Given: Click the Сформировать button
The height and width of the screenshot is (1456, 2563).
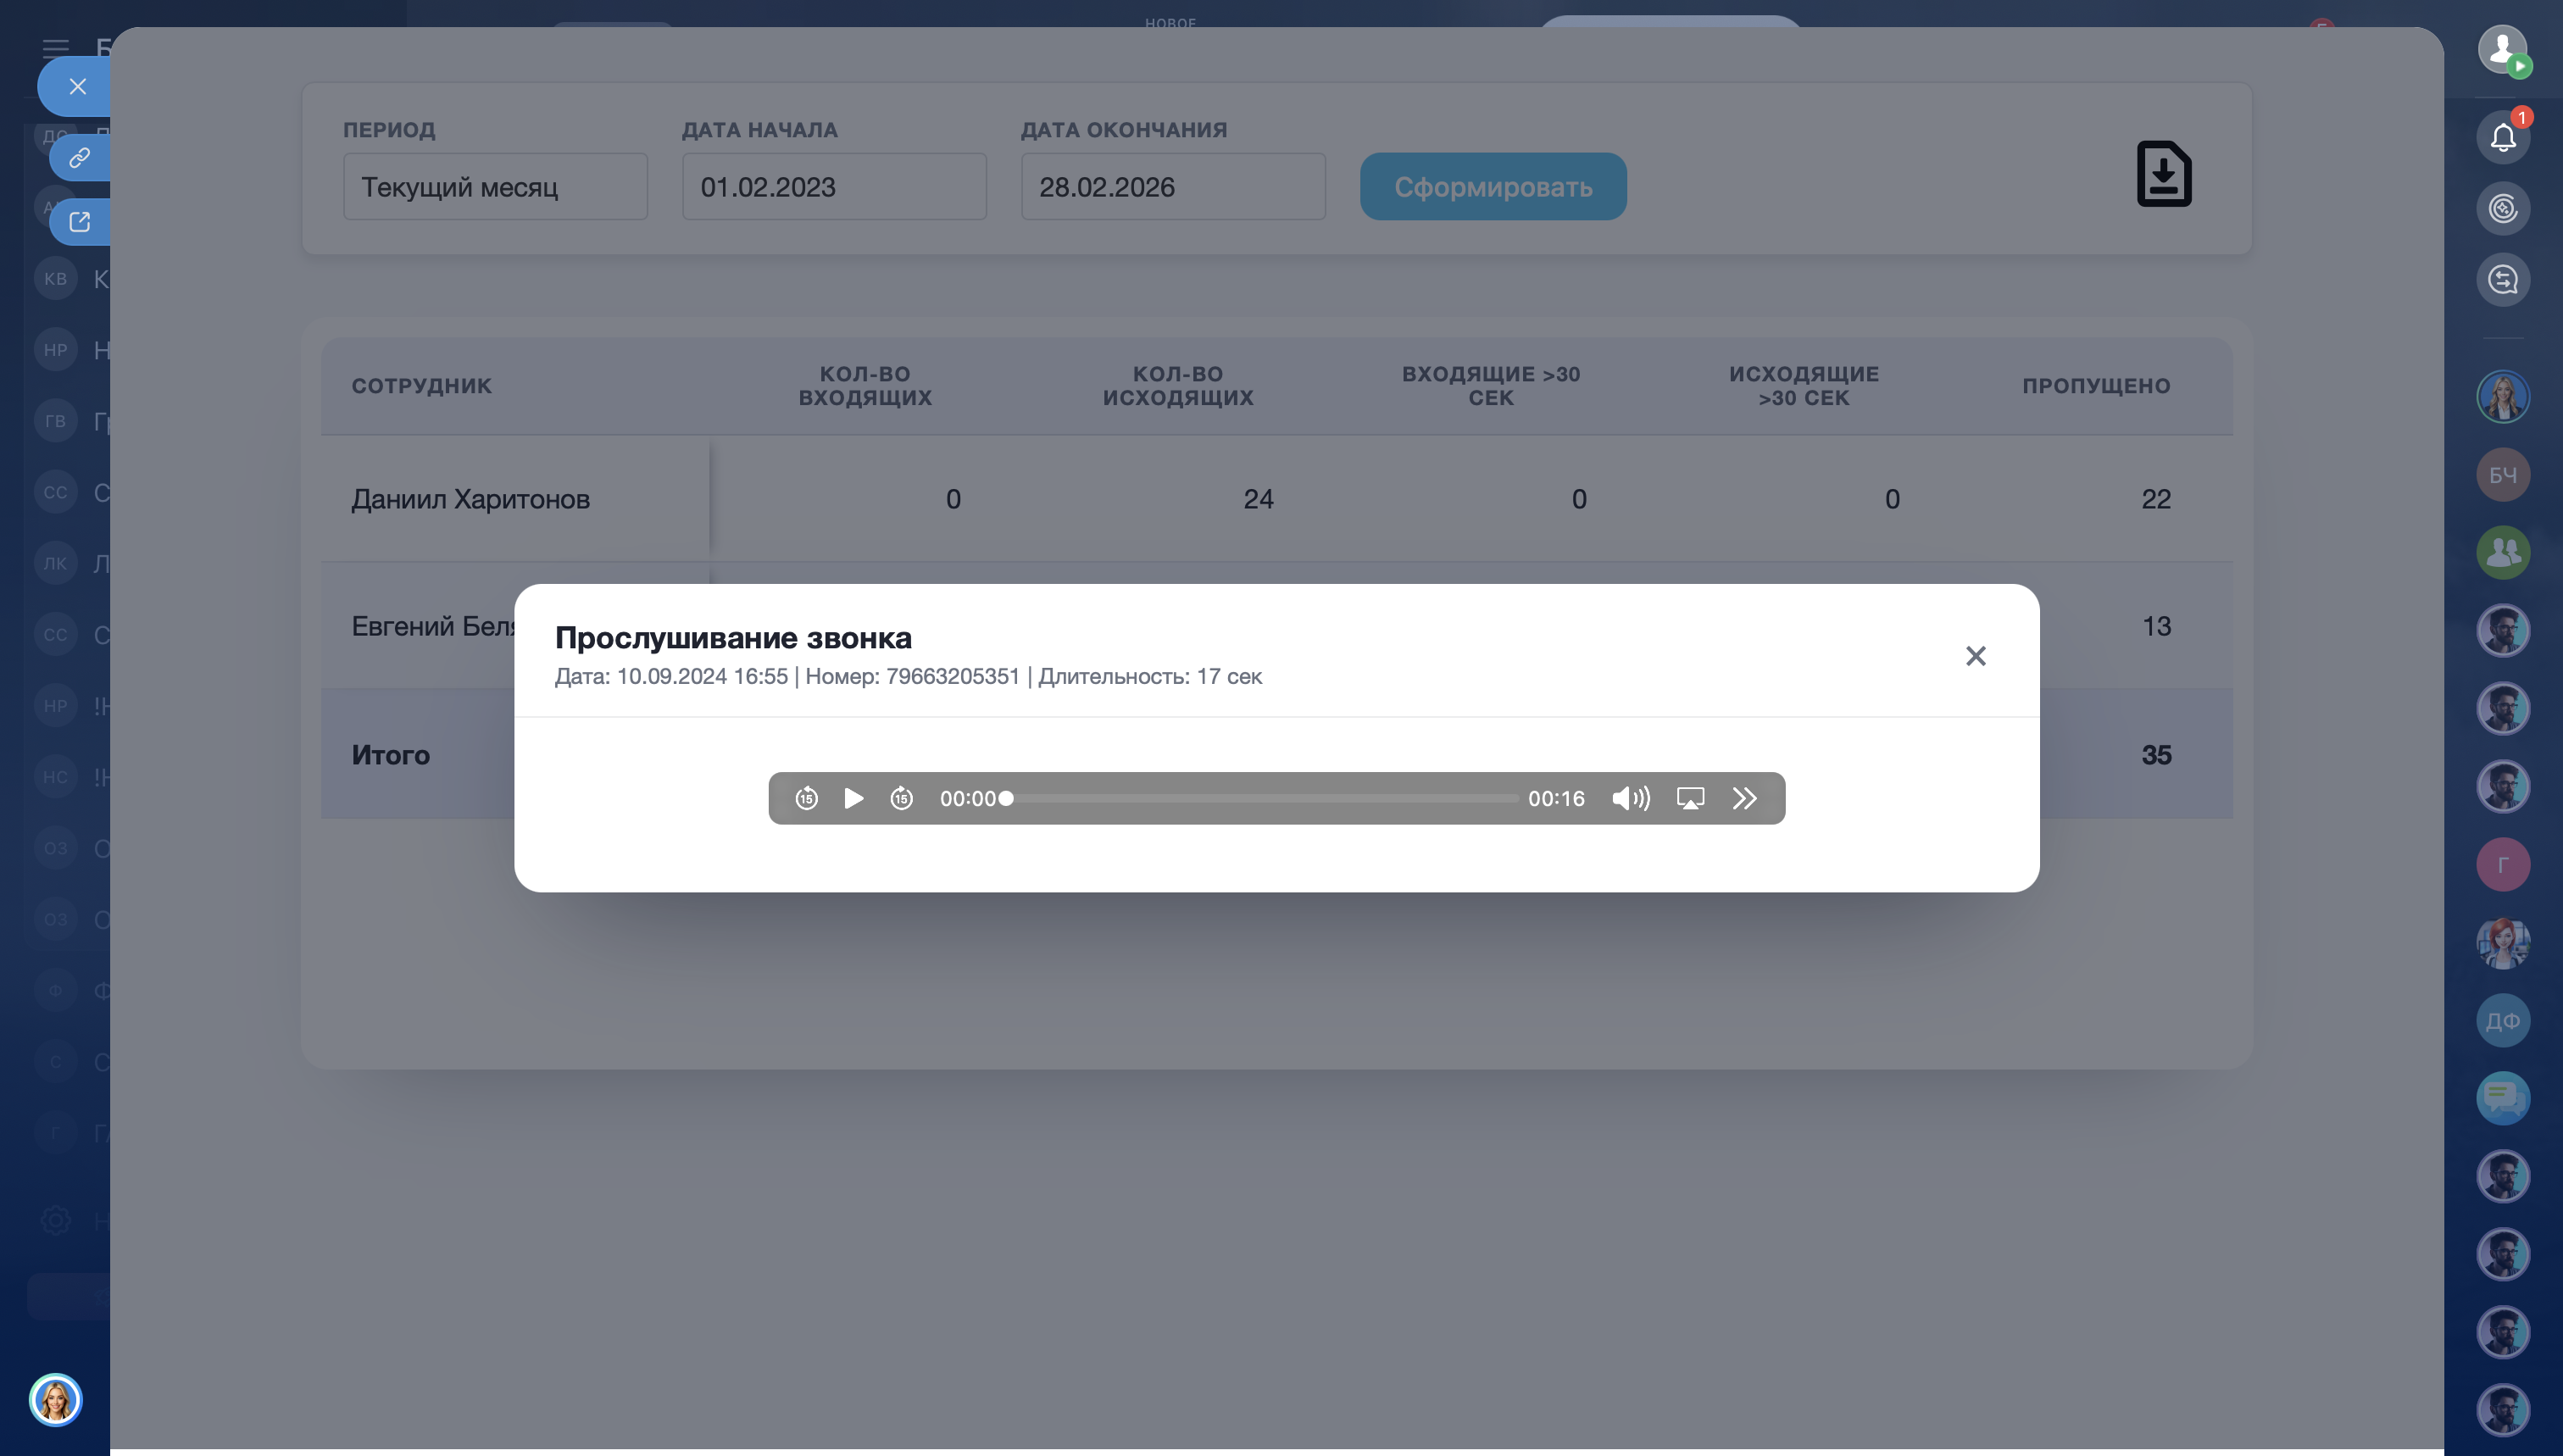Looking at the screenshot, I should coord(1492,187).
